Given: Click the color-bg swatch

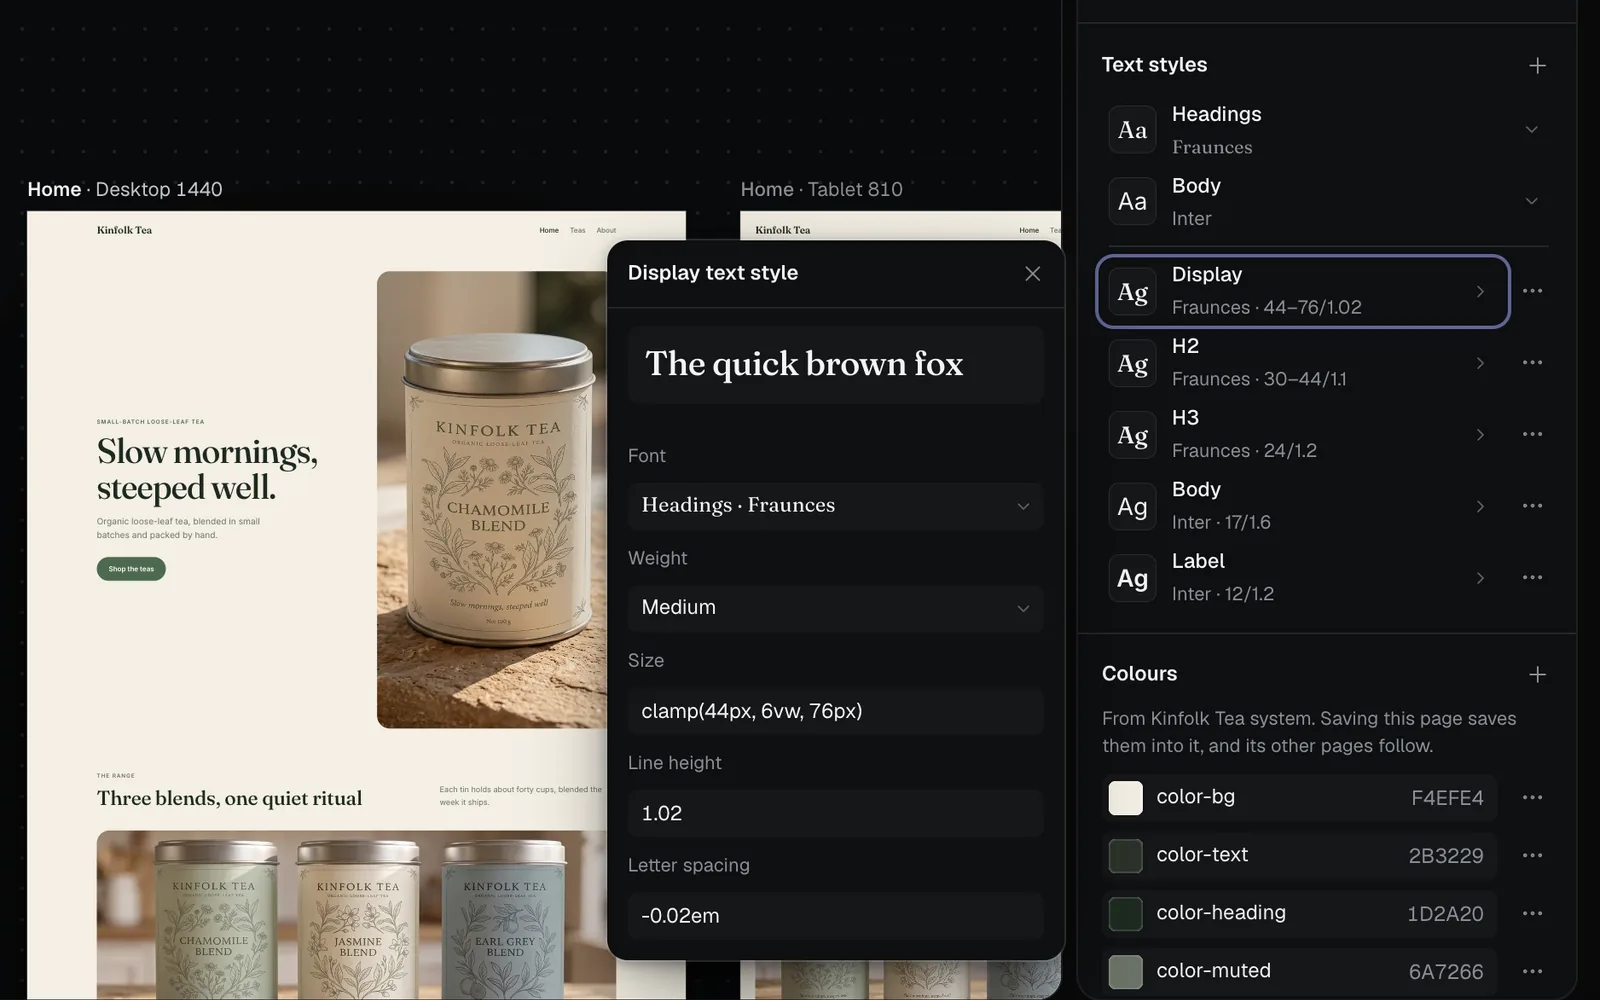Looking at the screenshot, I should (1125, 798).
